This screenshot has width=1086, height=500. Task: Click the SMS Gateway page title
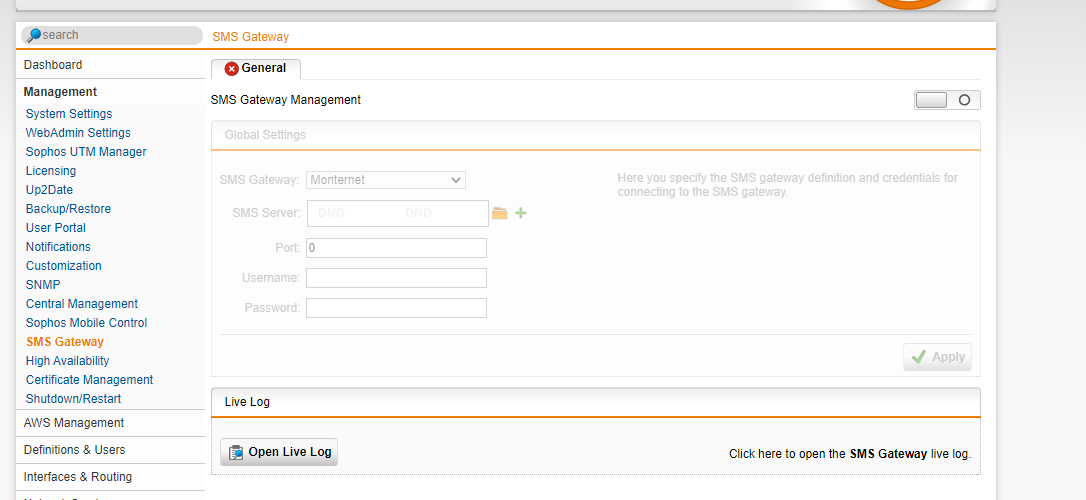pyautogui.click(x=251, y=37)
